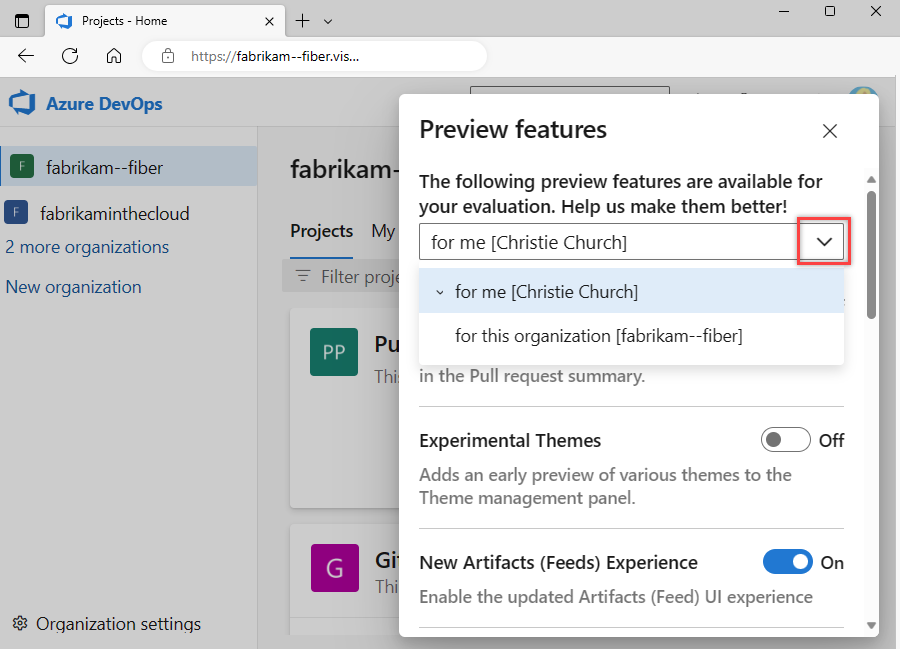Image resolution: width=900 pixels, height=649 pixels.
Task: Enable the Experimental Themes toggle
Action: 785,439
